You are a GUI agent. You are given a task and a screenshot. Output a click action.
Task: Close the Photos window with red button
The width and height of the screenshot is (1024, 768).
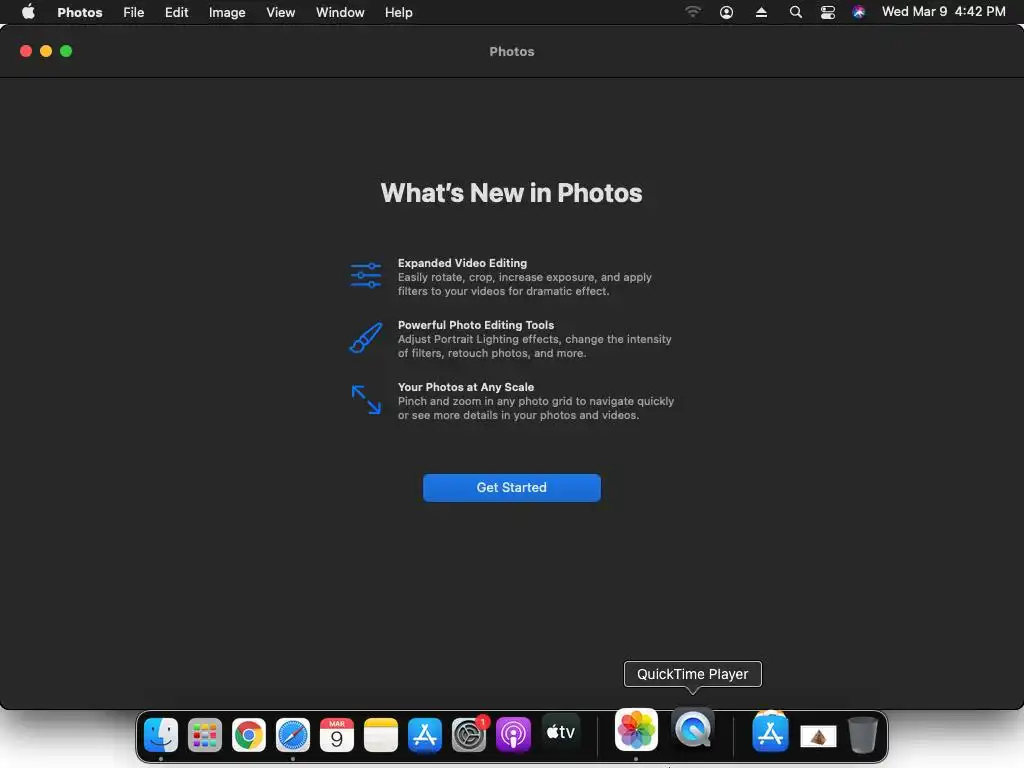click(x=26, y=51)
